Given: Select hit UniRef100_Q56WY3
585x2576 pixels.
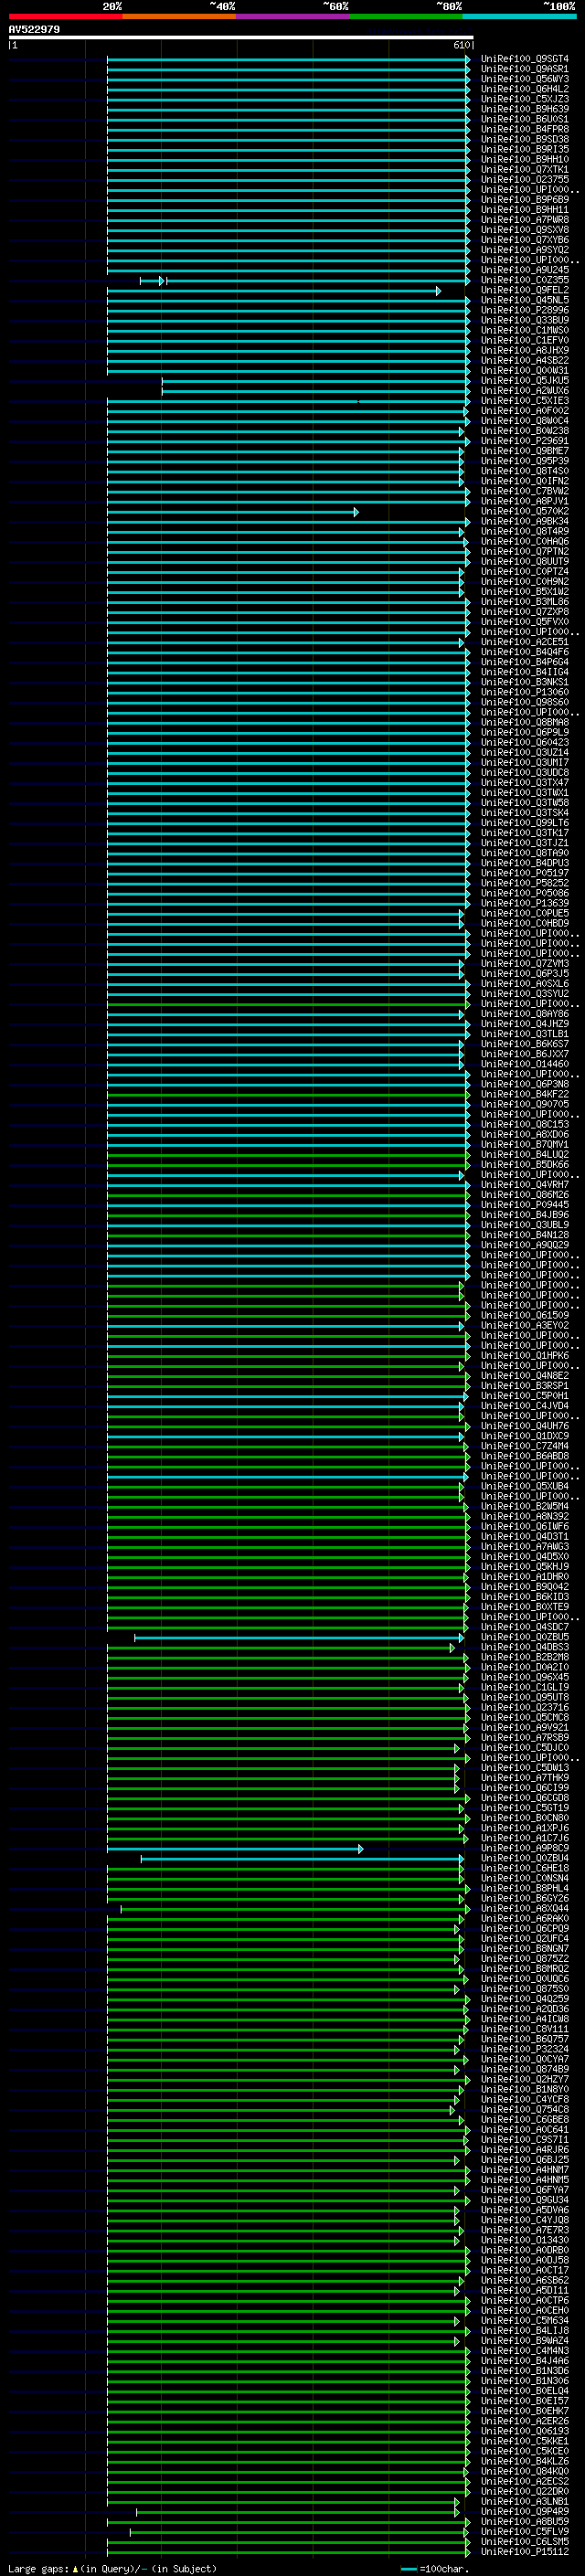Looking at the screenshot, I should pos(525,79).
